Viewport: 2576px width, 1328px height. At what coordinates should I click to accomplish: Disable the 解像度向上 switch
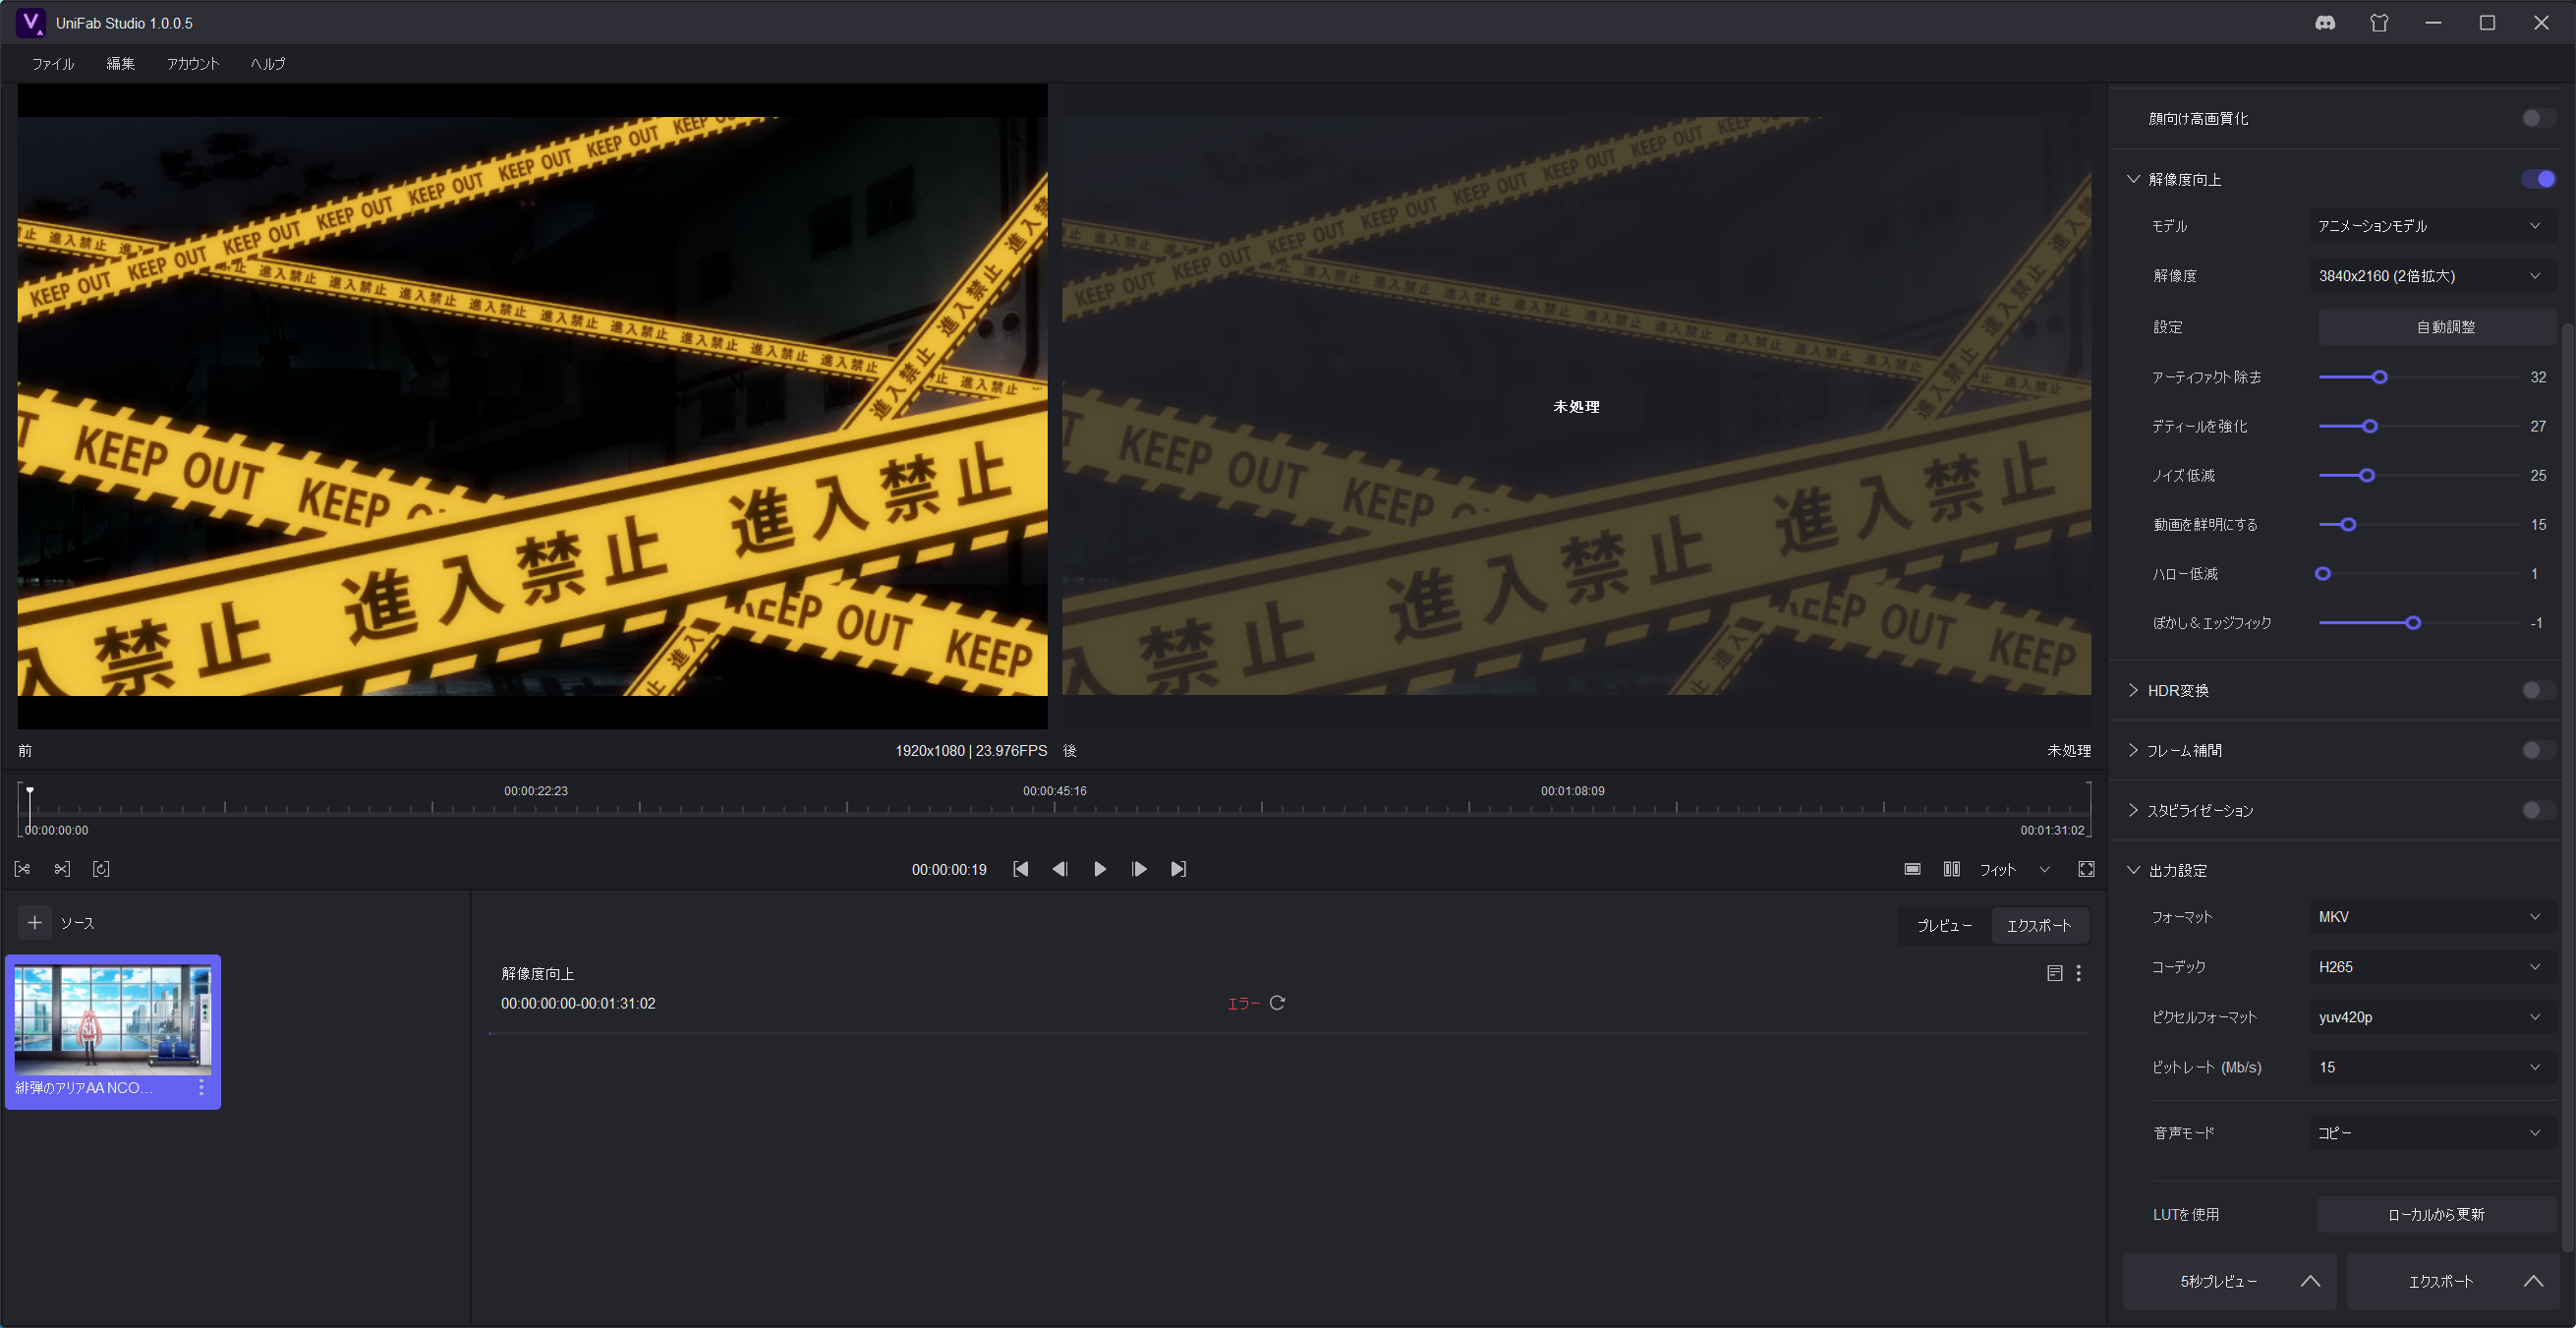[x=2538, y=179]
